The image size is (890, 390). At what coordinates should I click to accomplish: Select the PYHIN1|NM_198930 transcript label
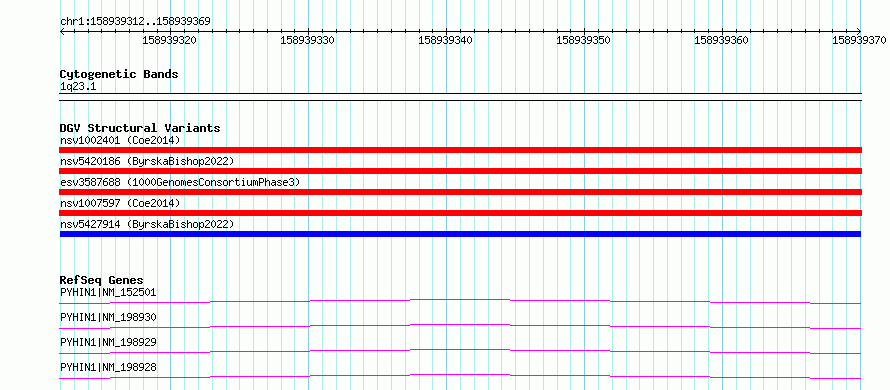pyautogui.click(x=108, y=317)
